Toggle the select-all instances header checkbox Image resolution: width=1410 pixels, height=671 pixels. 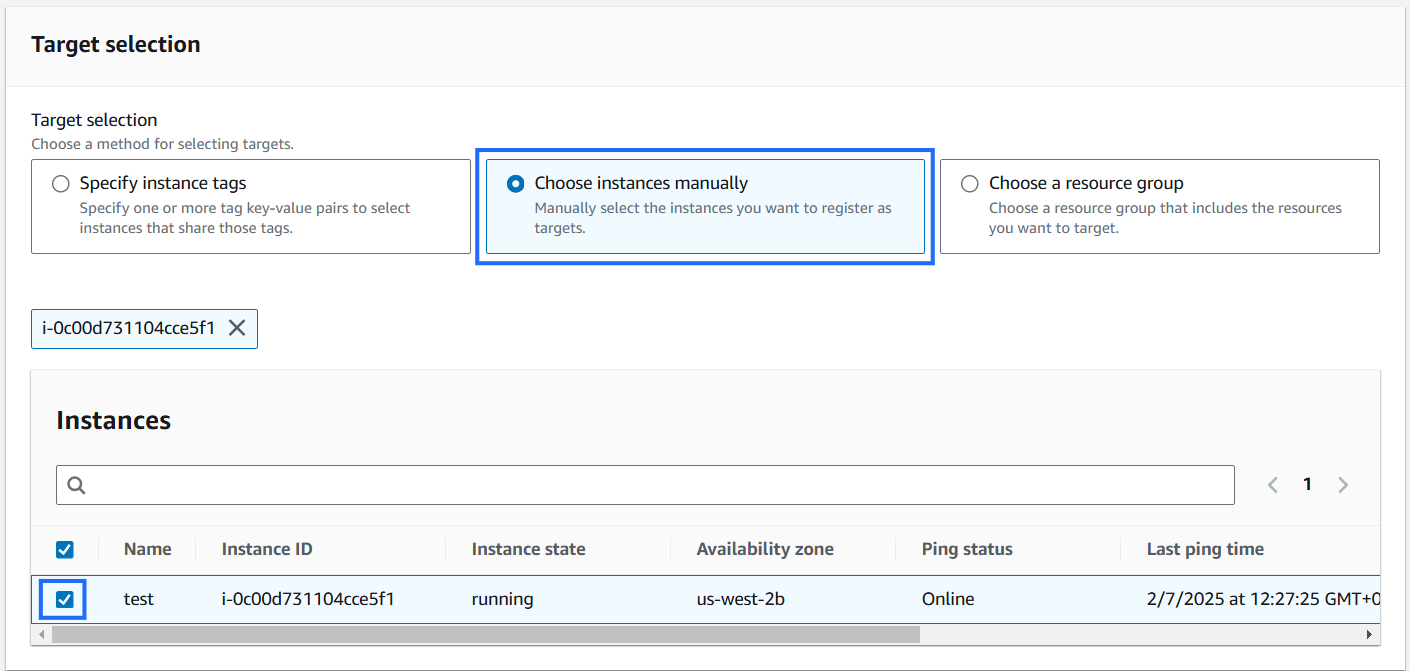point(64,549)
